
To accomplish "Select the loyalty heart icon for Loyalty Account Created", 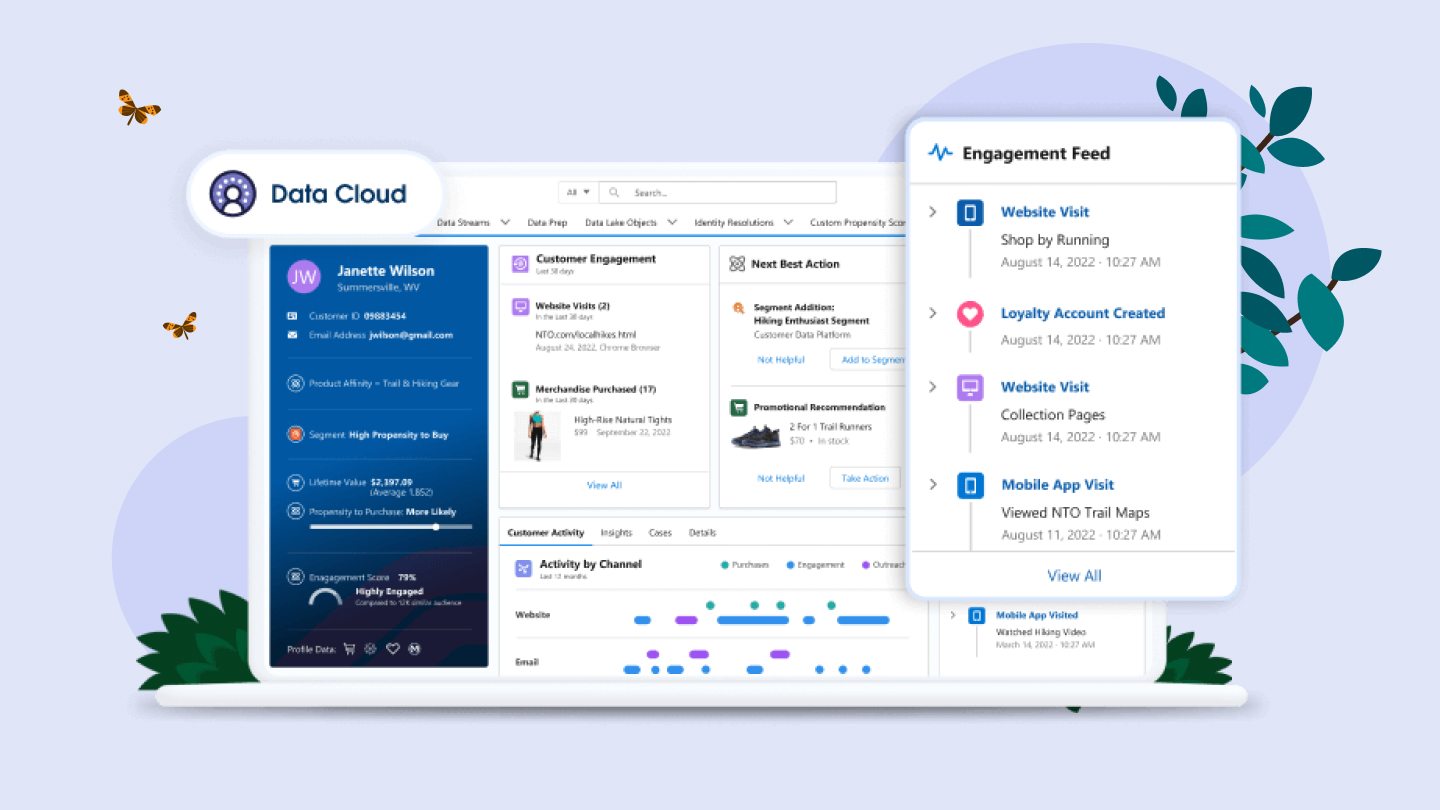I will tap(969, 313).
